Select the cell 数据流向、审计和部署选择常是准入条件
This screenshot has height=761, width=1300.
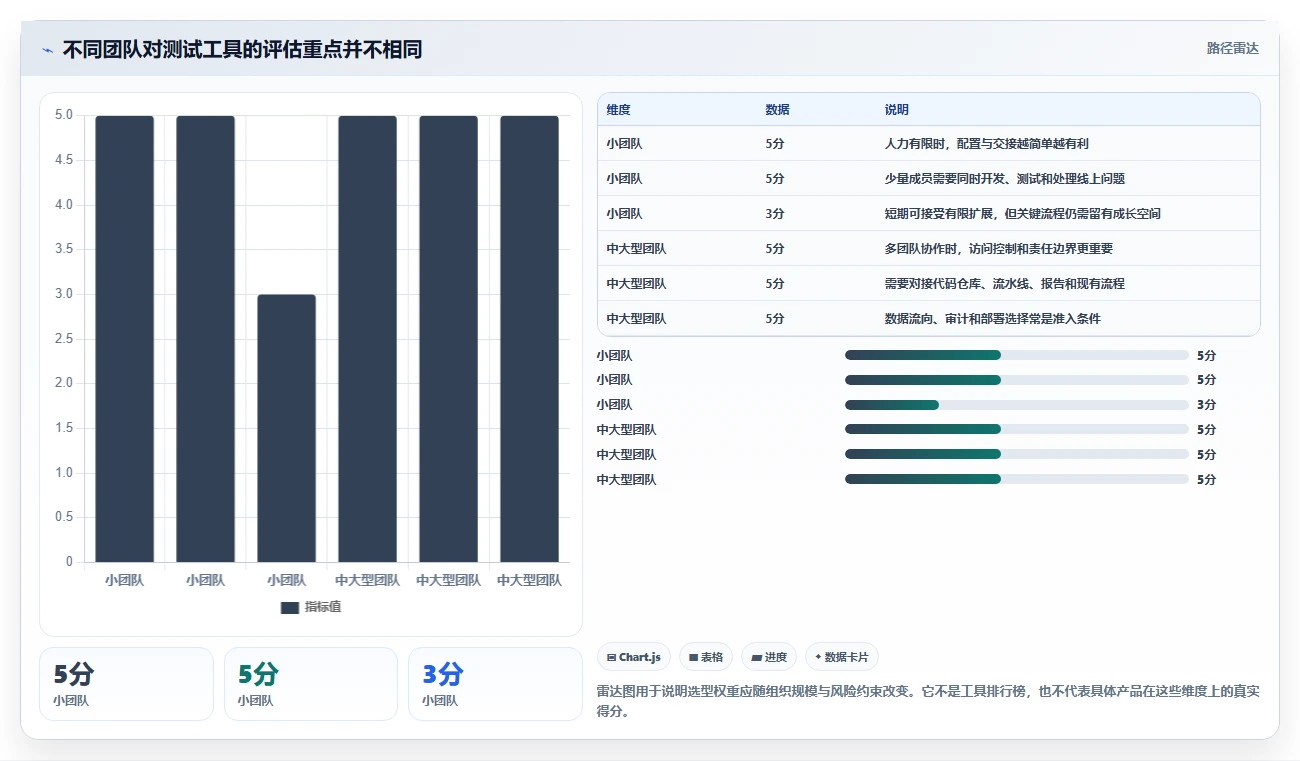tap(992, 319)
